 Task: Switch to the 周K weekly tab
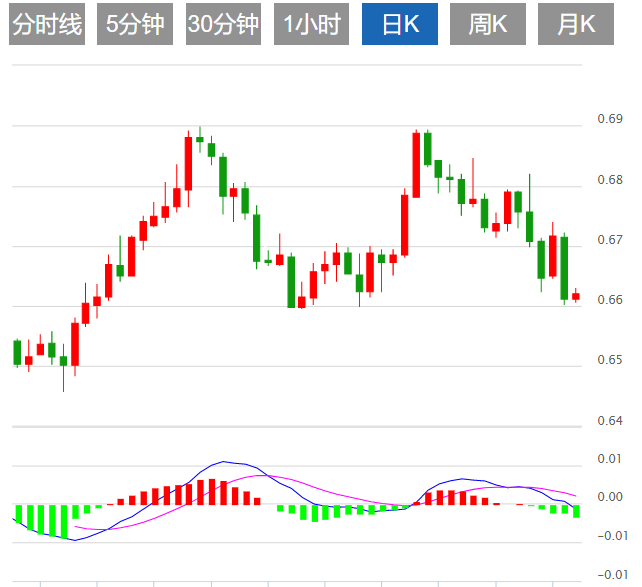[488, 24]
